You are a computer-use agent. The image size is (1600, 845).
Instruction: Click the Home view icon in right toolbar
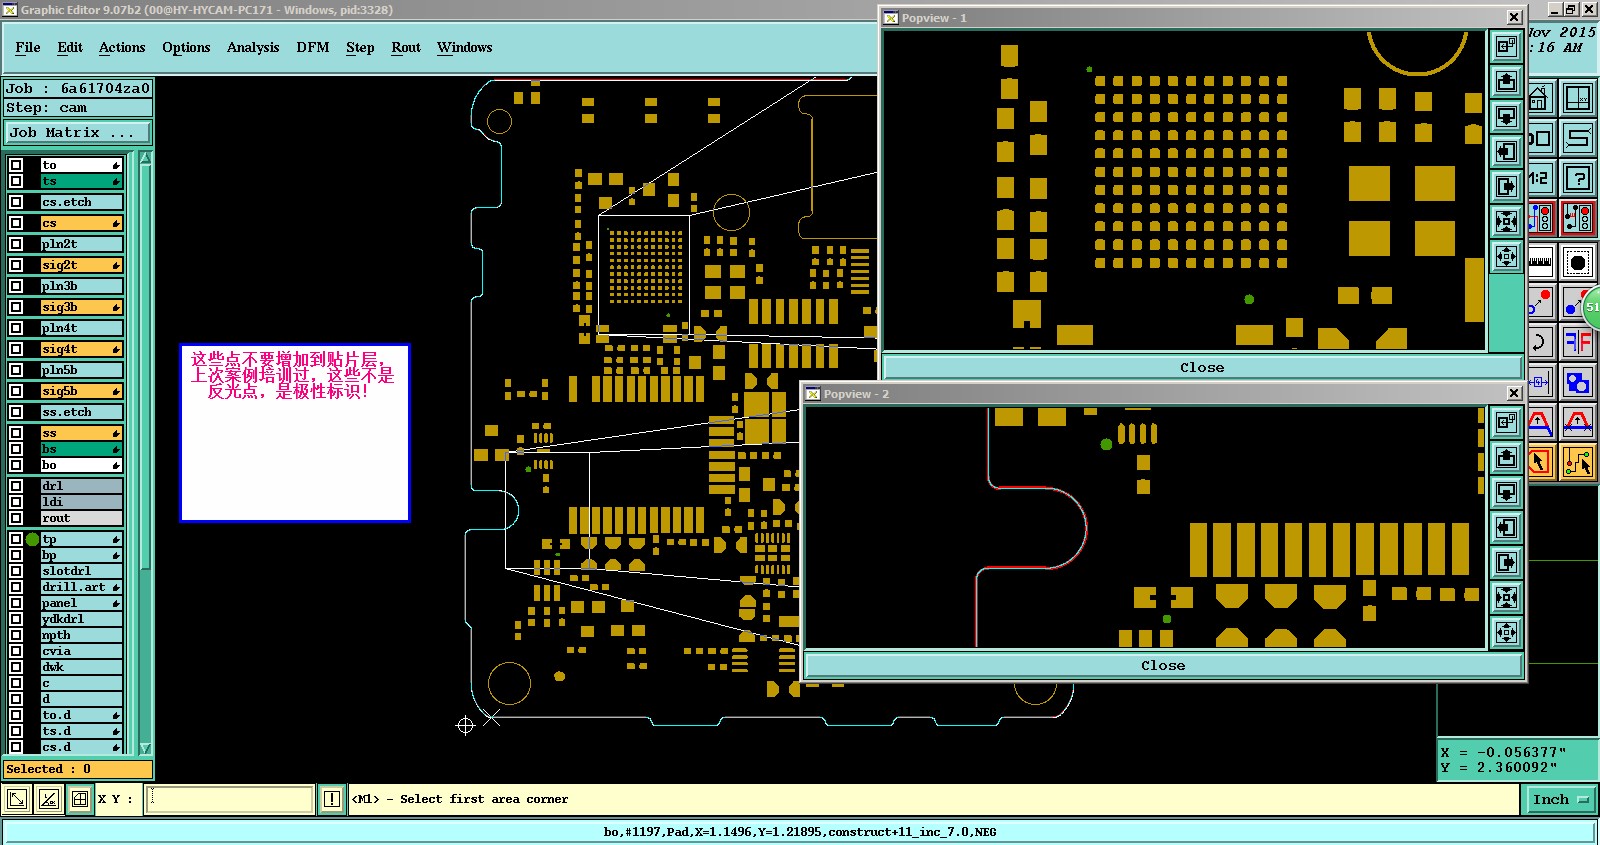click(1540, 98)
